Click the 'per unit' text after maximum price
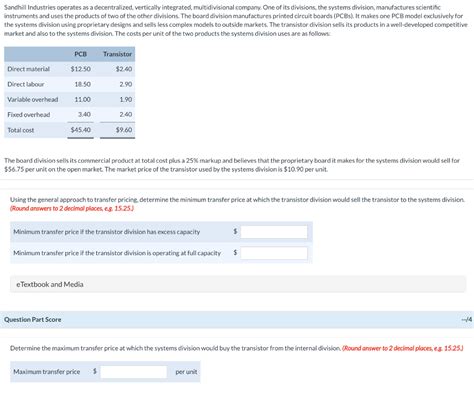Image resolution: width=474 pixels, height=393 pixels. point(186,372)
